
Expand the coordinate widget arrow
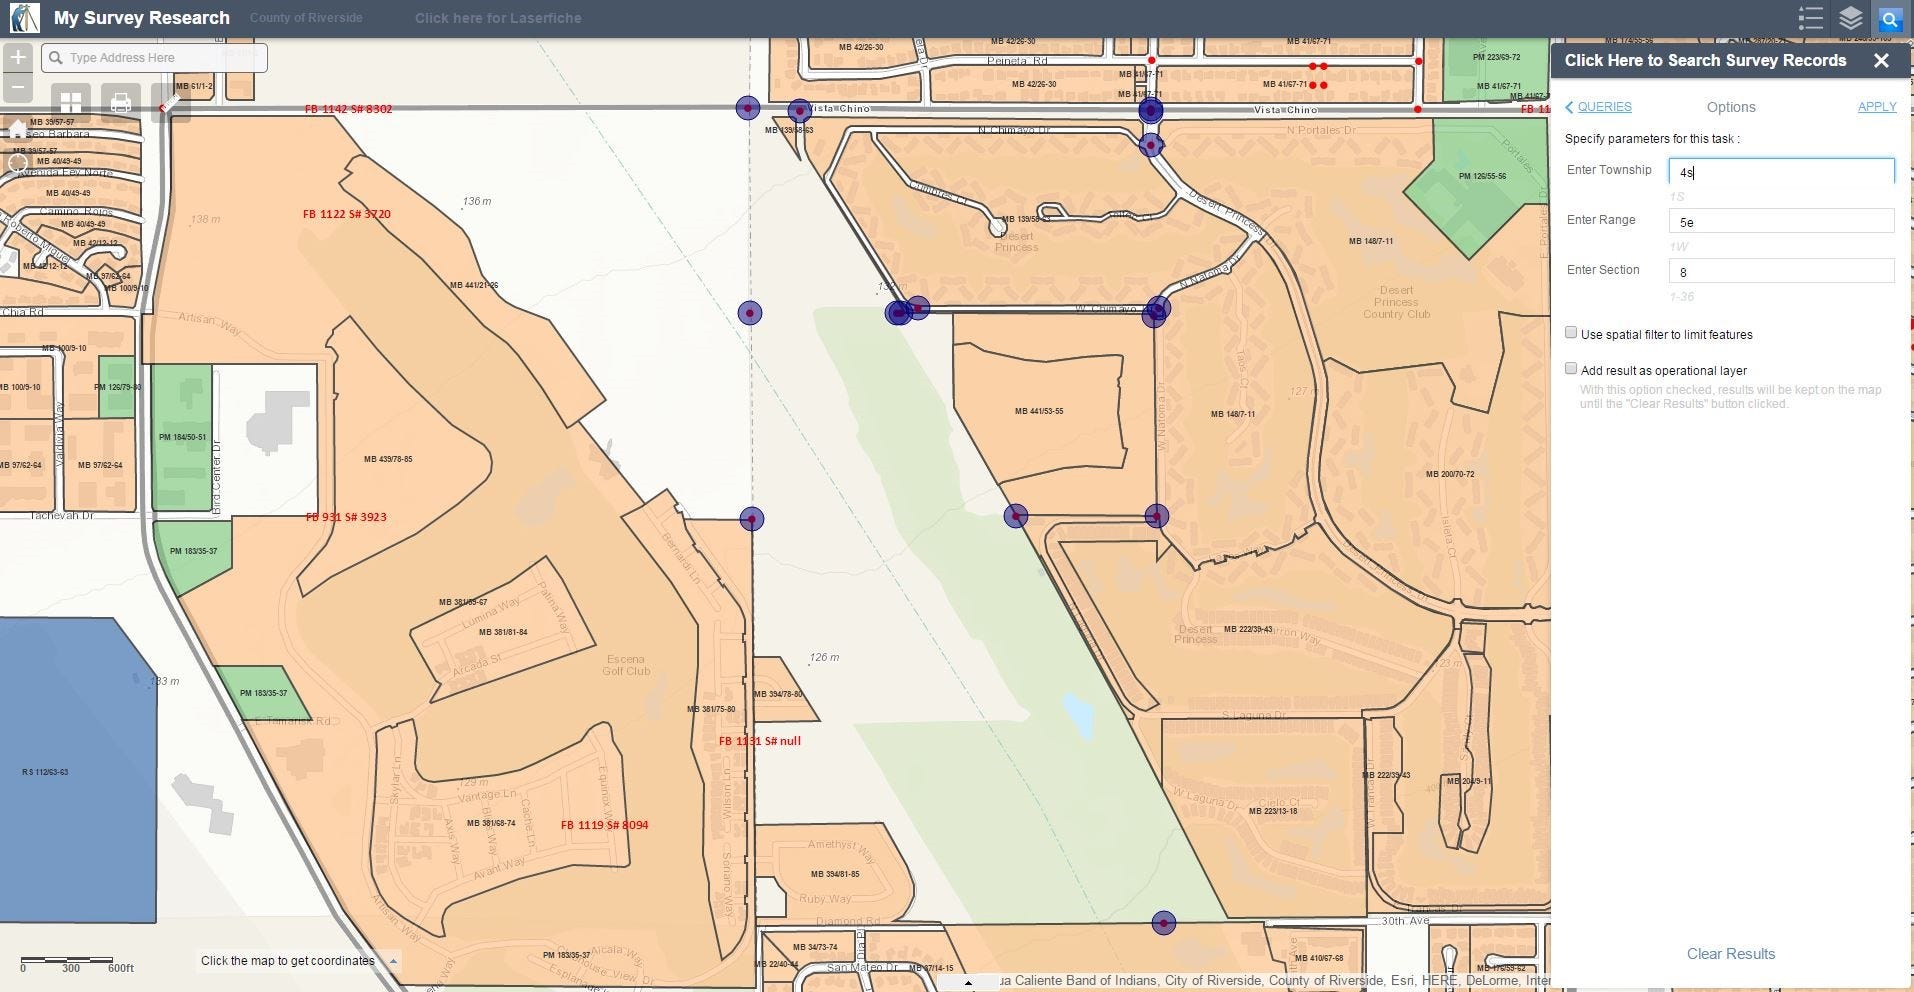click(393, 961)
